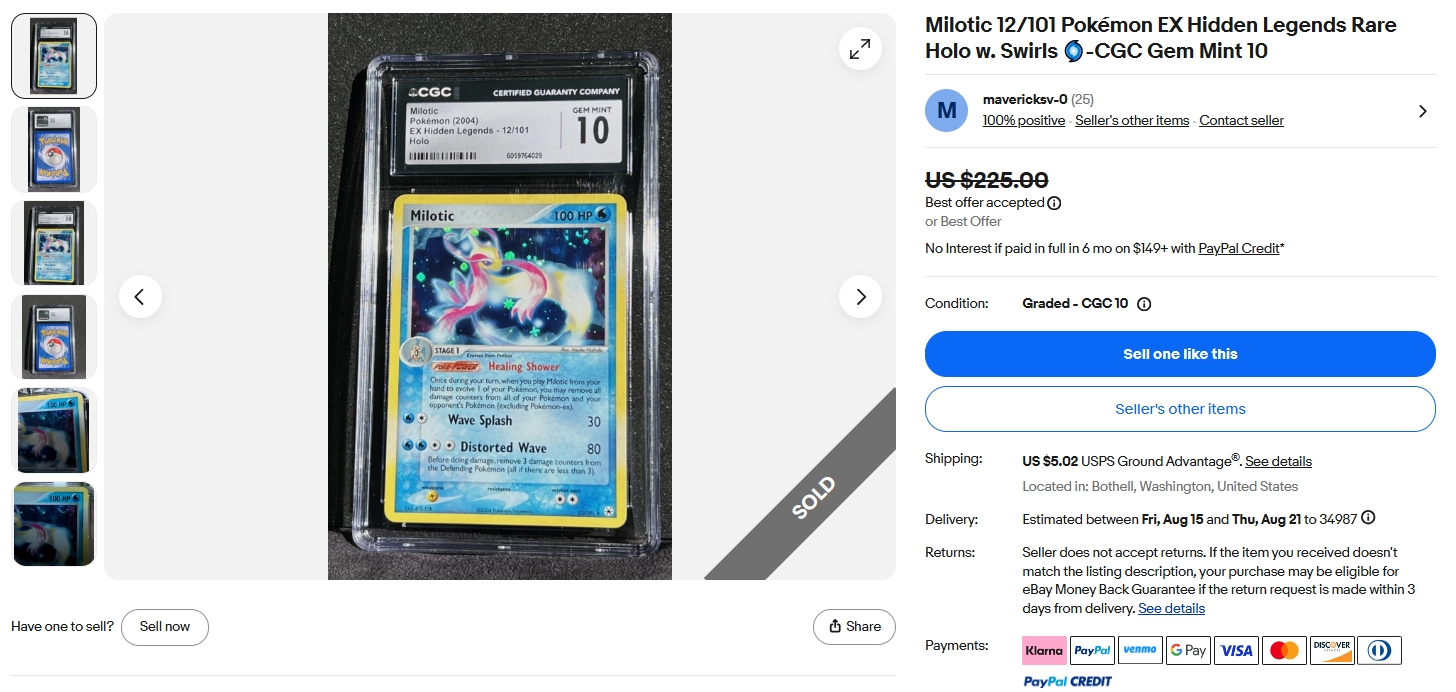The height and width of the screenshot is (692, 1456).
Task: Click the Klarna payment icon
Action: 1044,650
